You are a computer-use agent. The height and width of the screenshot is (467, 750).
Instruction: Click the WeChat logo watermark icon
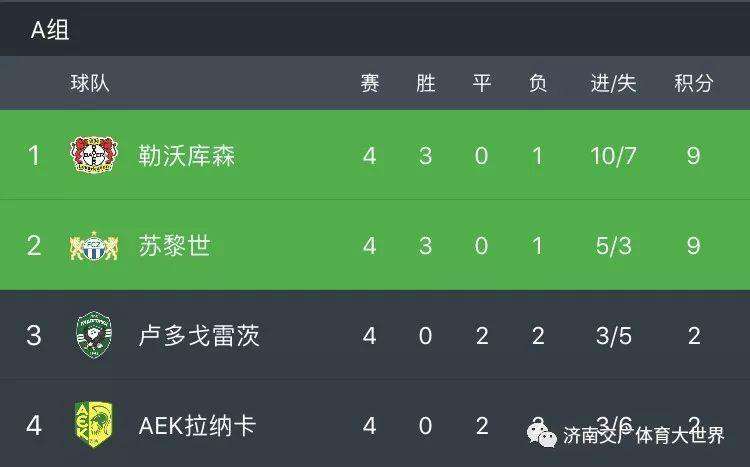pyautogui.click(x=541, y=433)
